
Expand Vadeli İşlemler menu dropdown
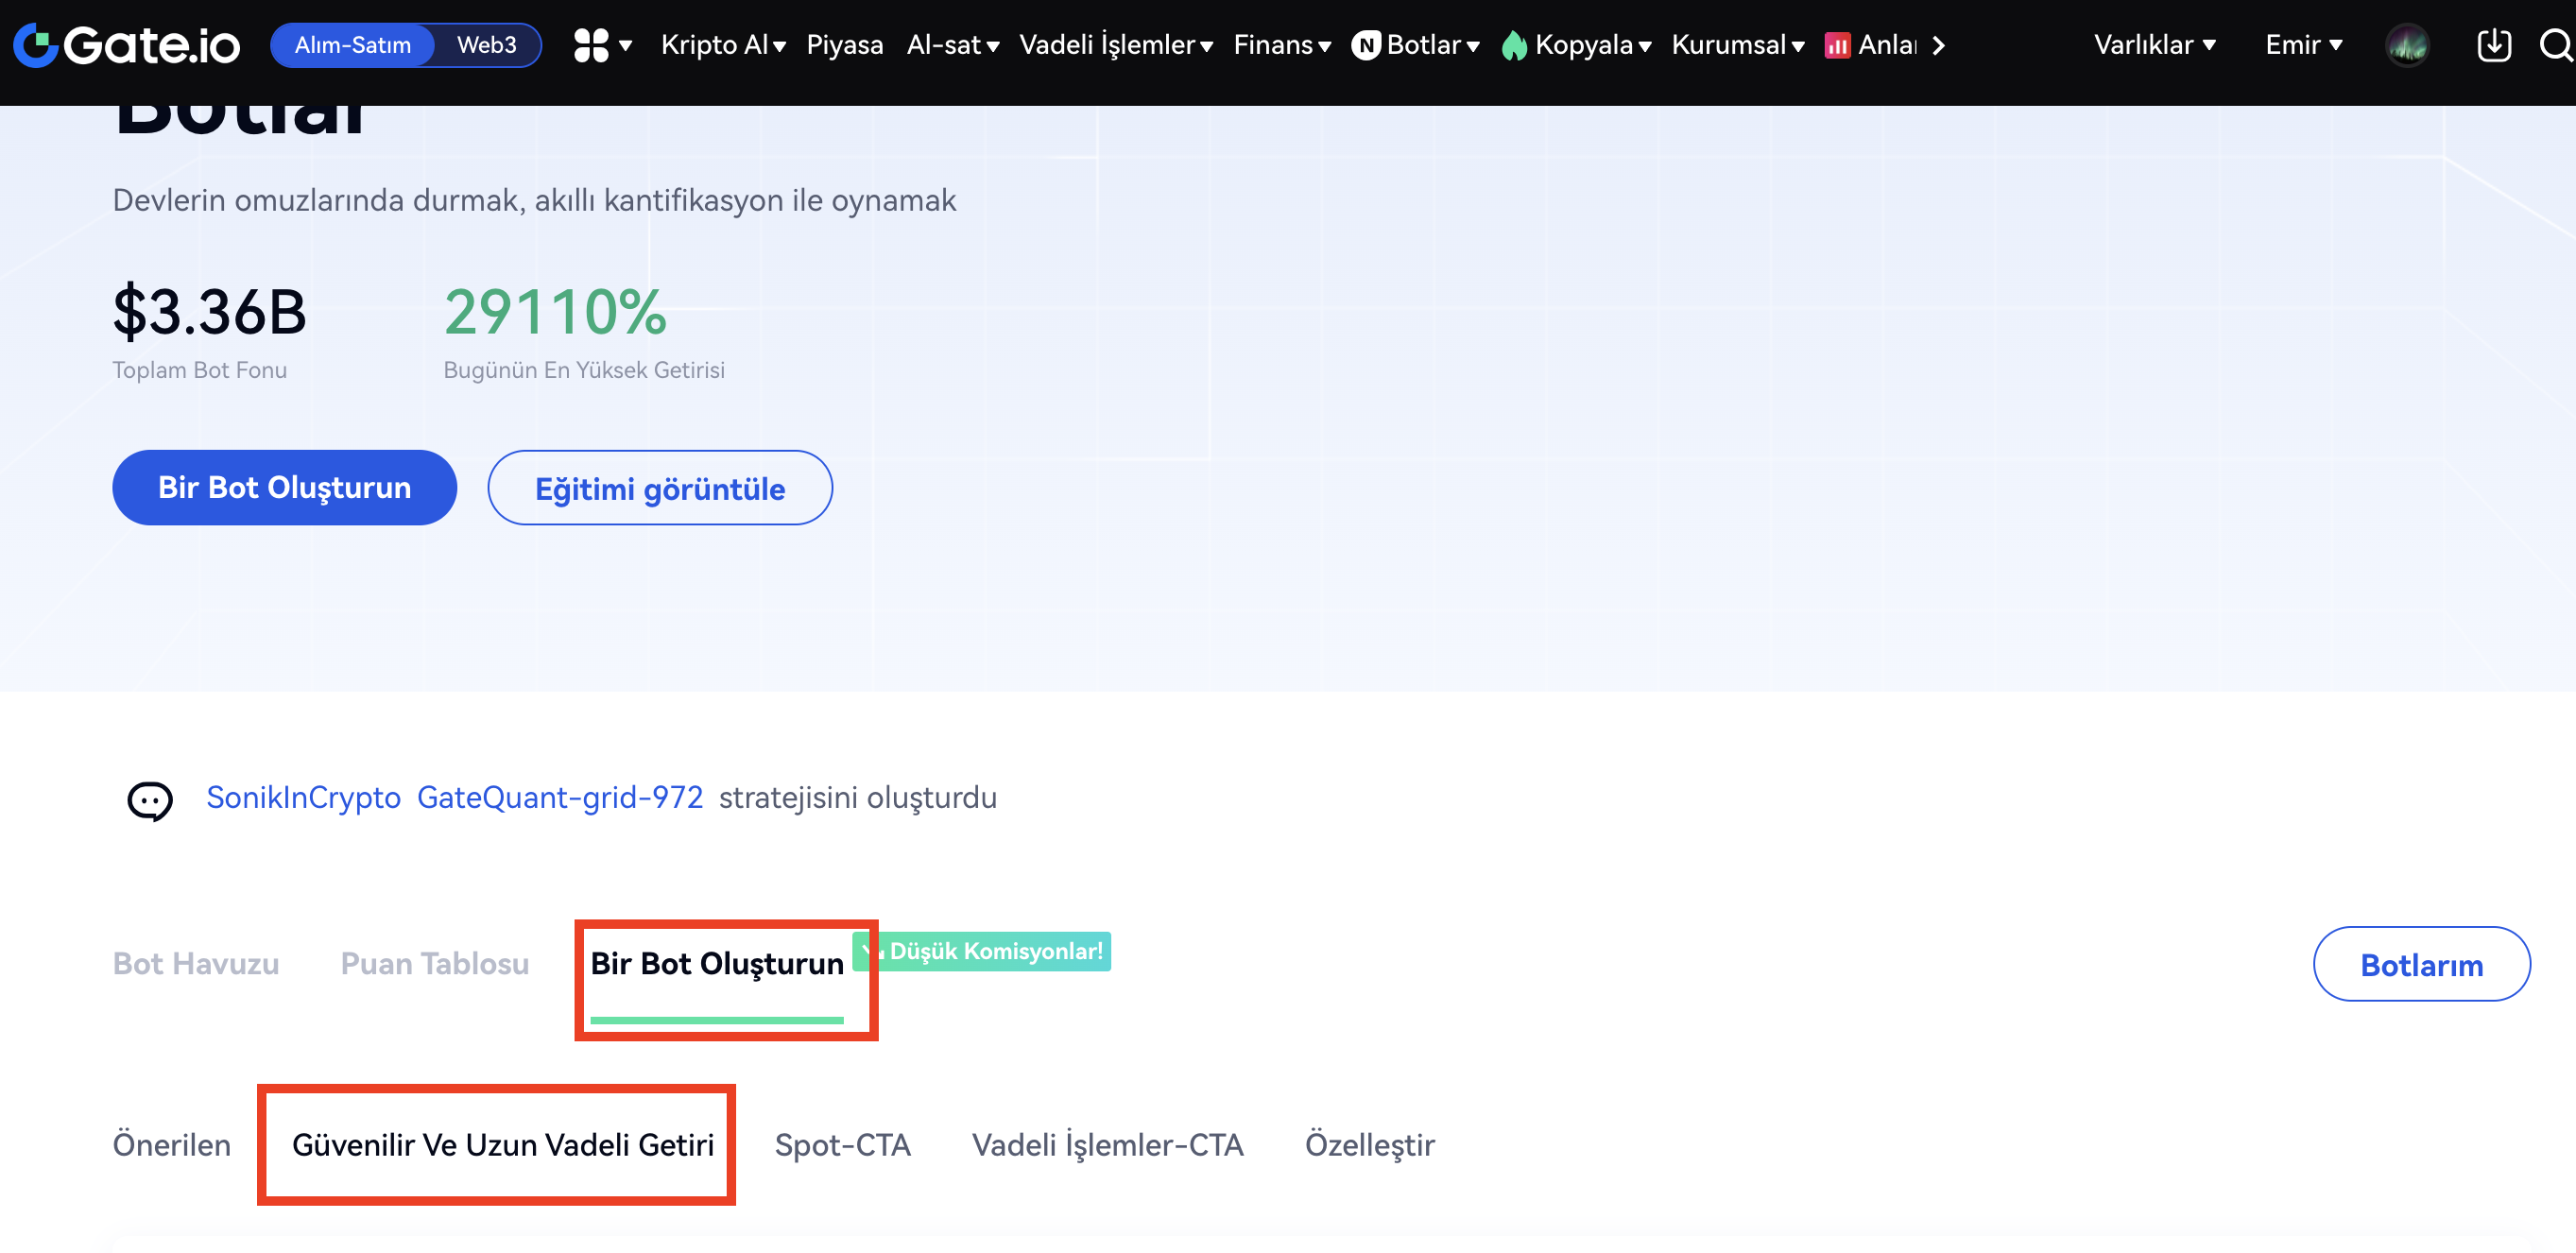pyautogui.click(x=1115, y=45)
